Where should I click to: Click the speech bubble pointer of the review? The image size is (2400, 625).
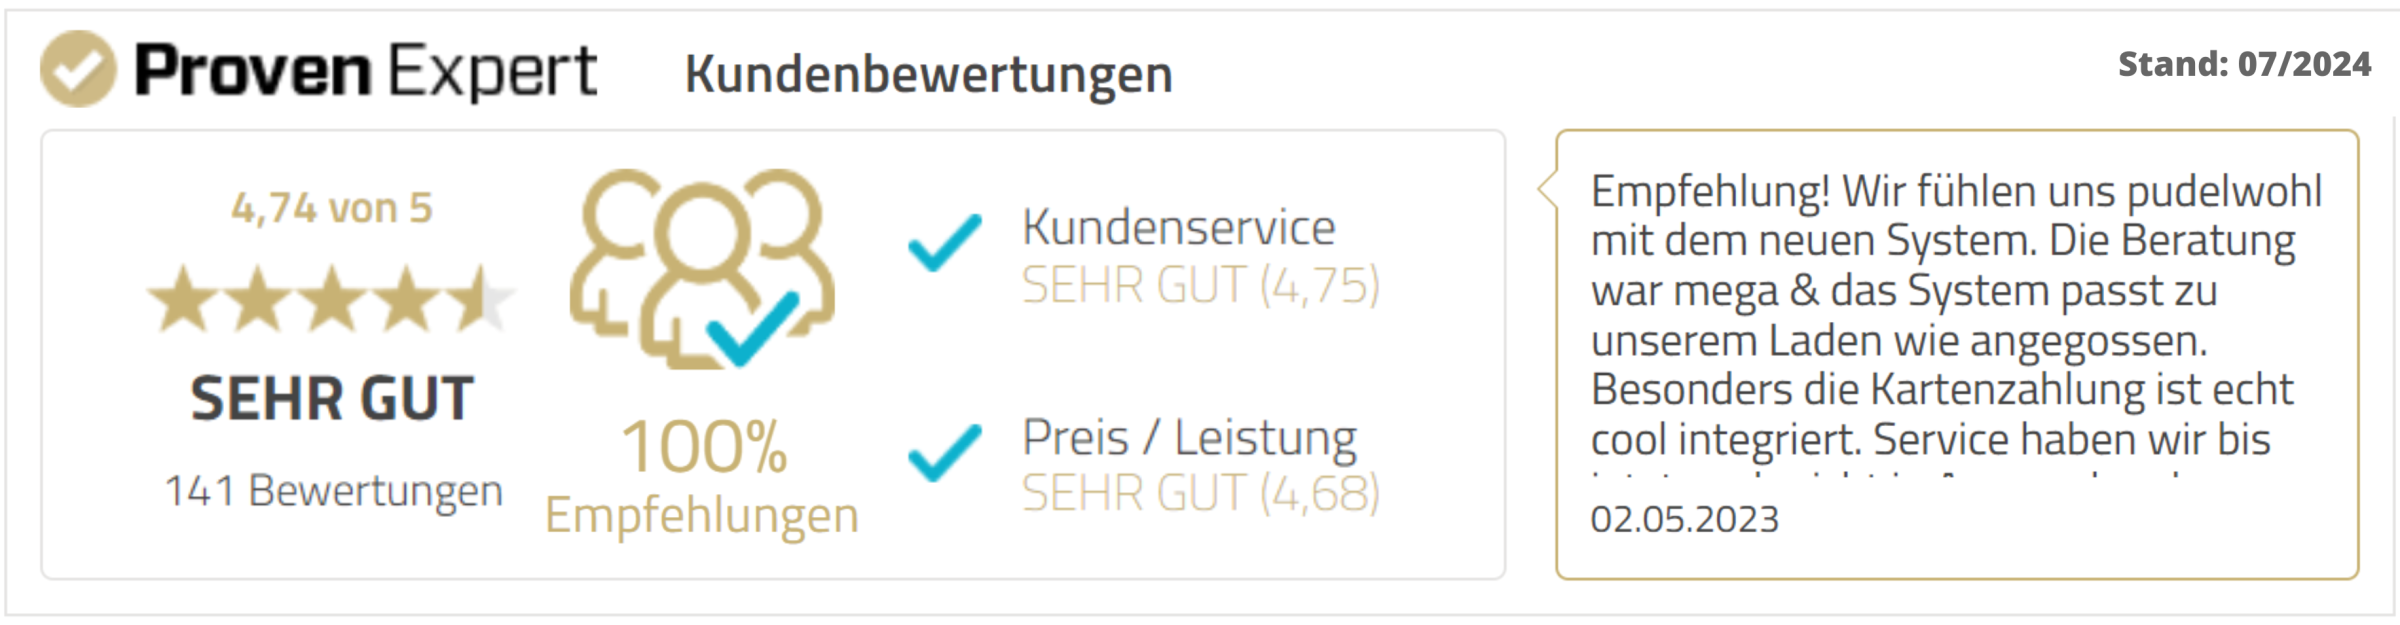[1549, 188]
